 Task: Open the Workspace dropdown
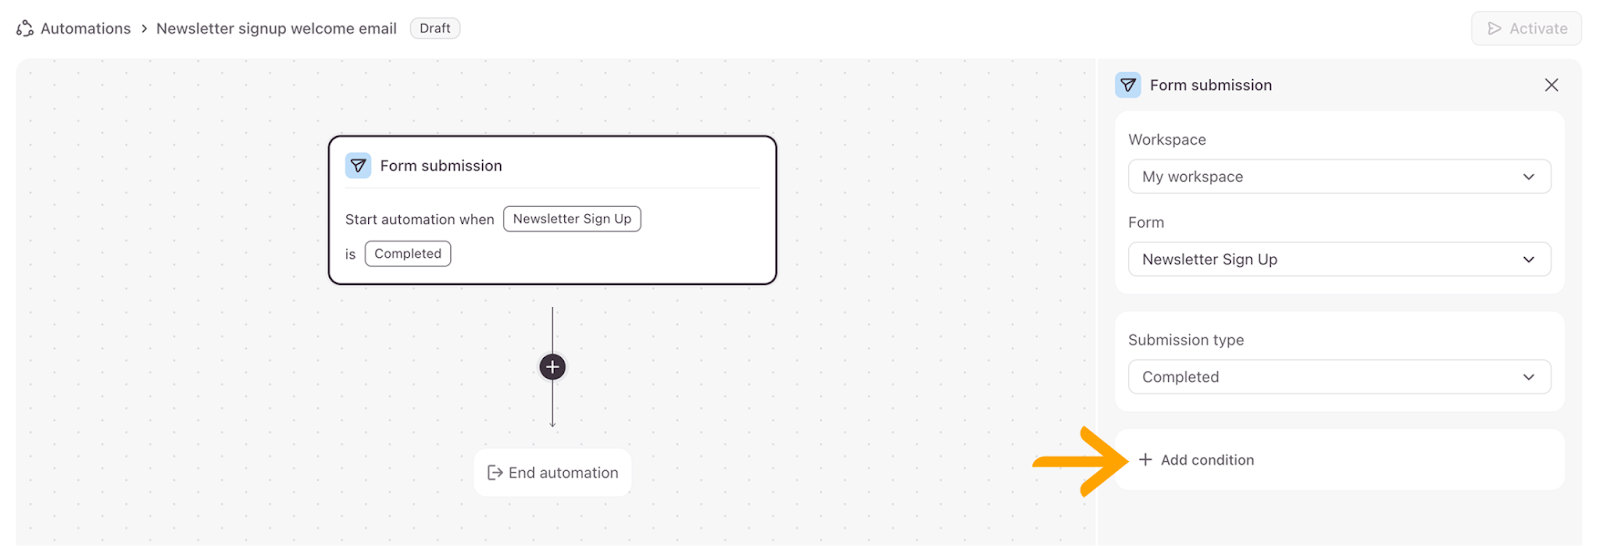(1339, 177)
